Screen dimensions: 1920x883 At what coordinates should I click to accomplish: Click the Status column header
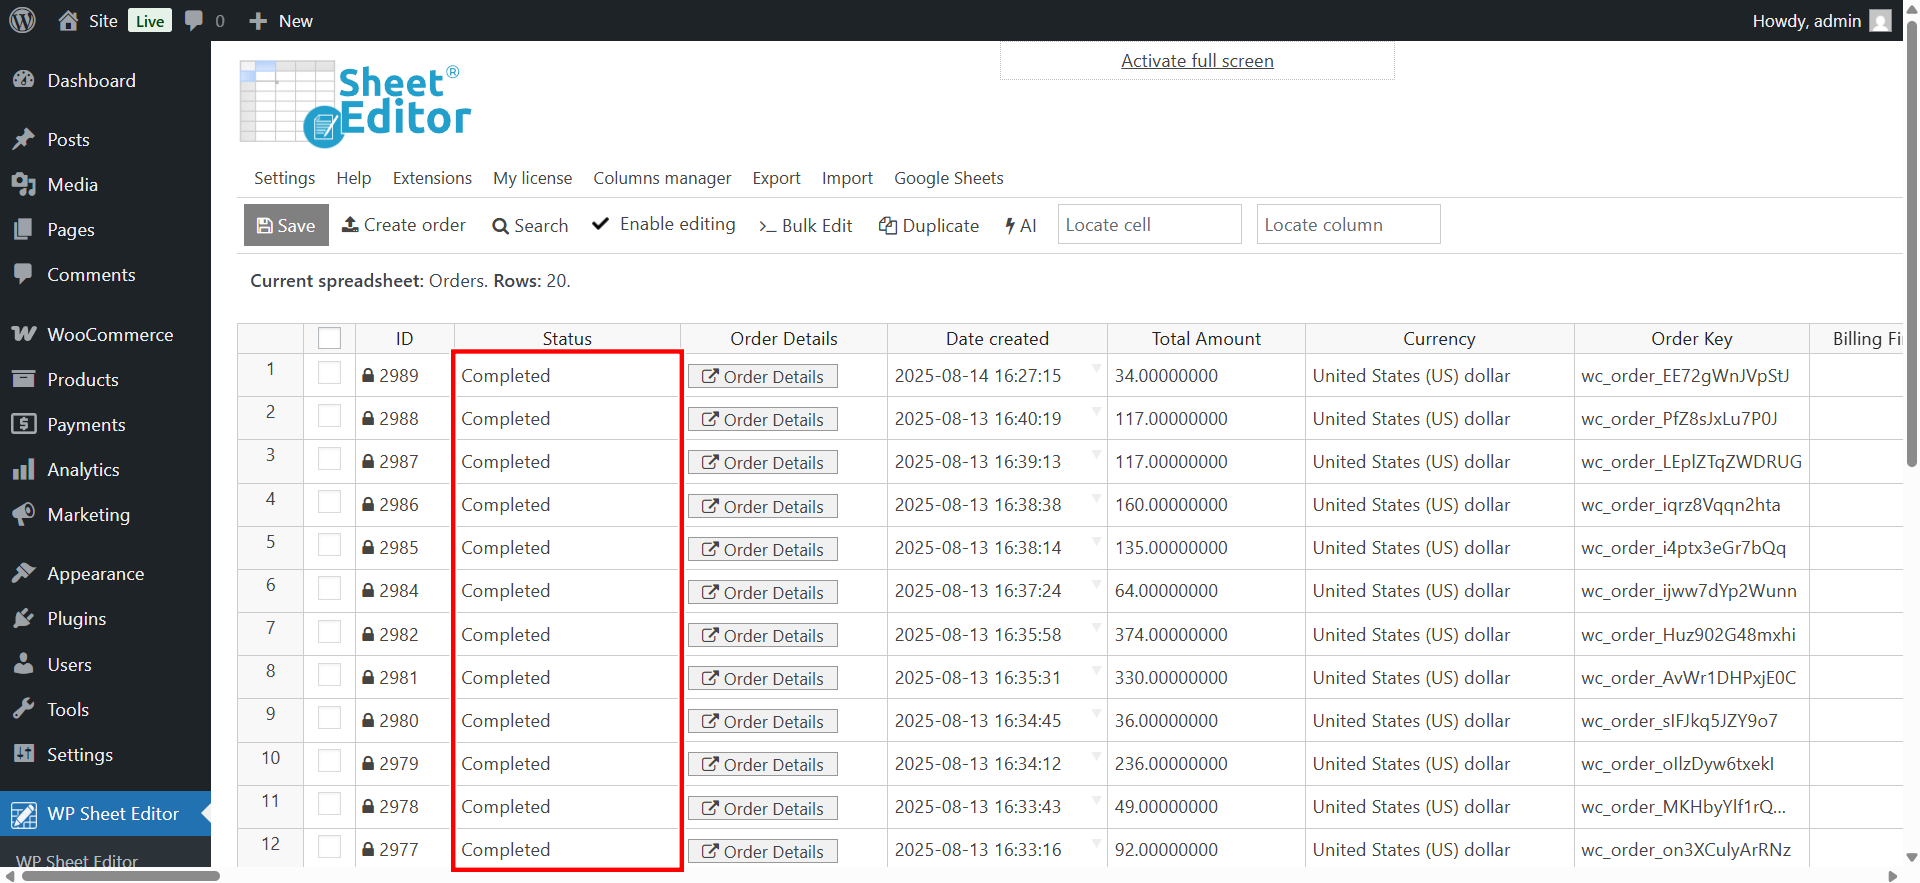pyautogui.click(x=567, y=338)
